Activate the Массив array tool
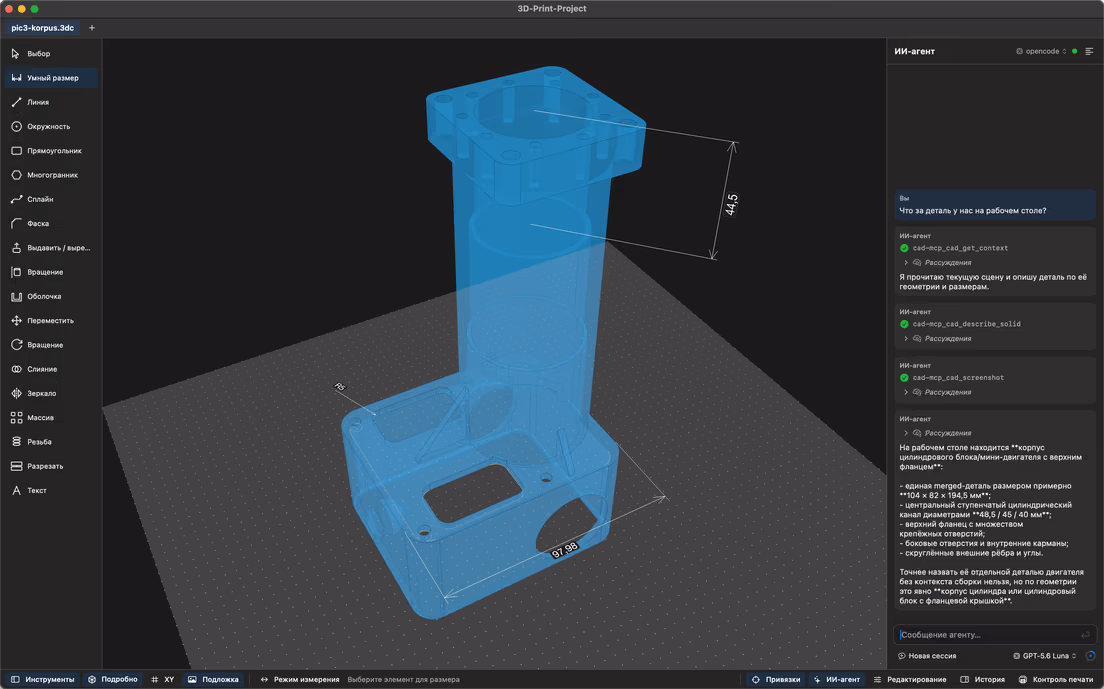Image resolution: width=1104 pixels, height=689 pixels. pos(51,418)
